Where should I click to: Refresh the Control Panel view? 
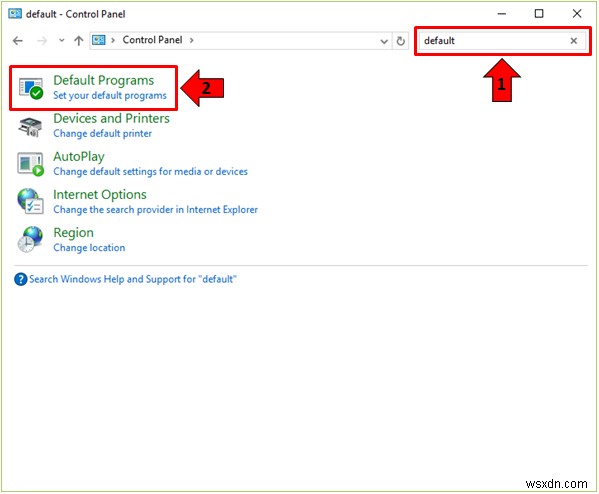(400, 41)
